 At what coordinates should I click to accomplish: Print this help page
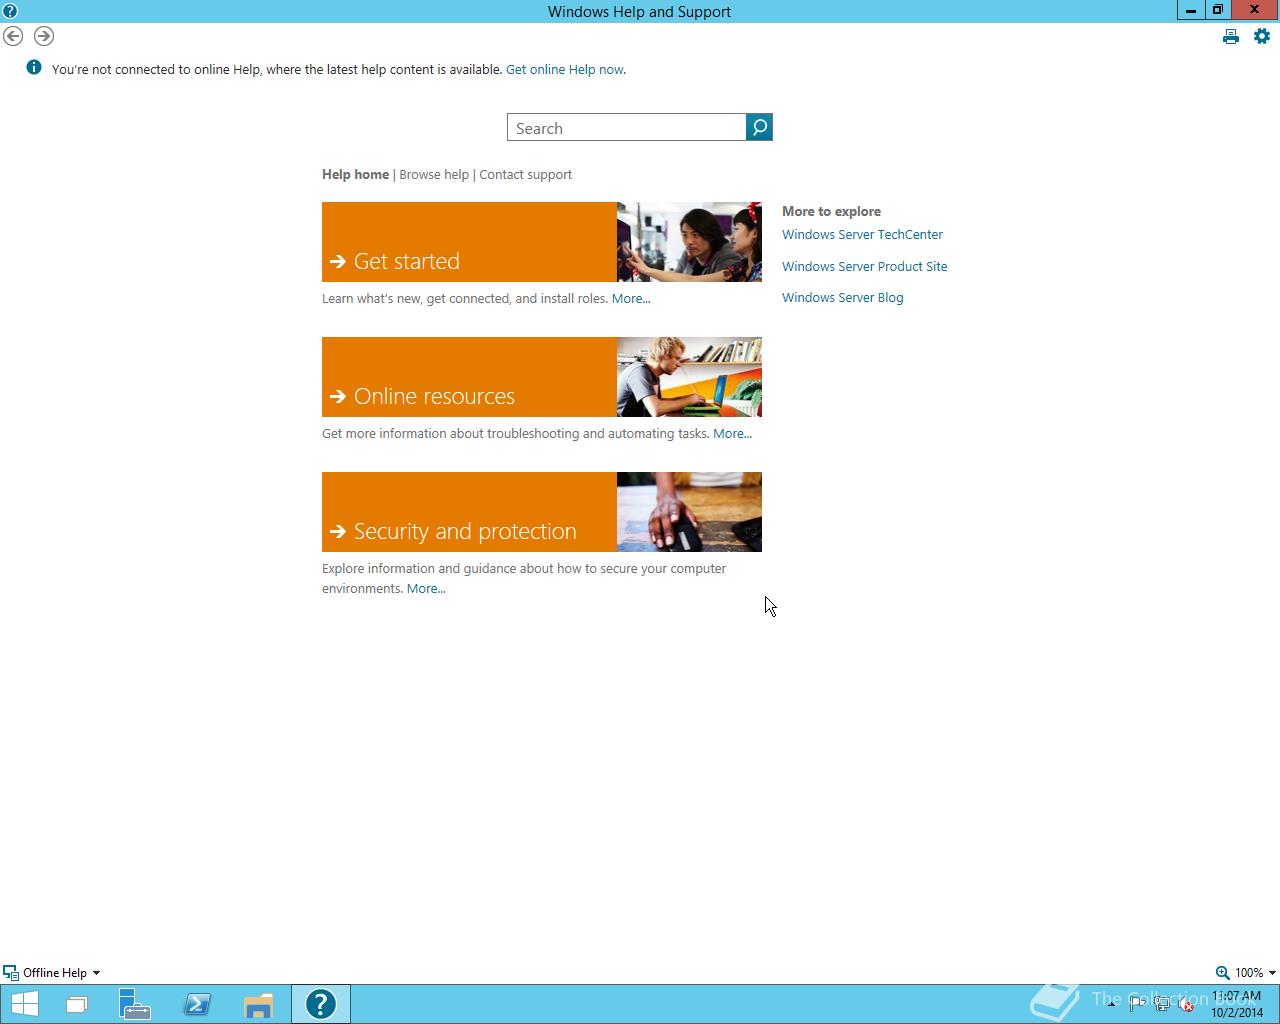tap(1231, 36)
